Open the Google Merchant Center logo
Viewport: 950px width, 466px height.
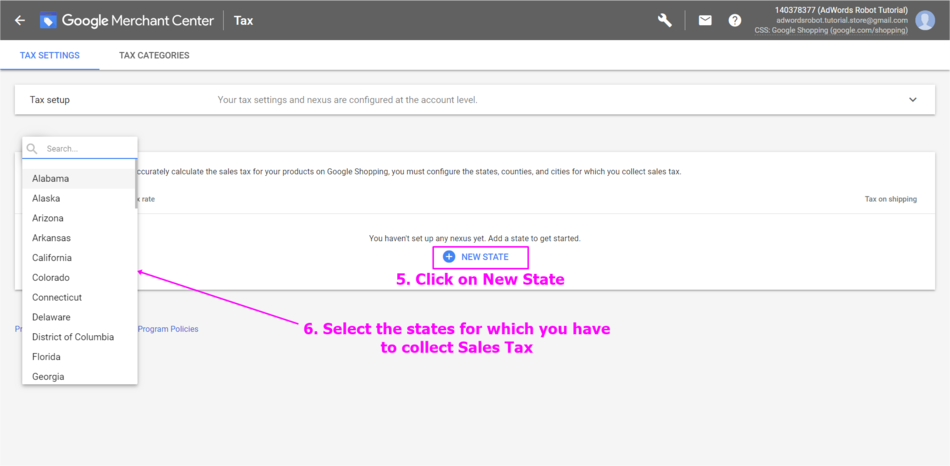pos(127,21)
